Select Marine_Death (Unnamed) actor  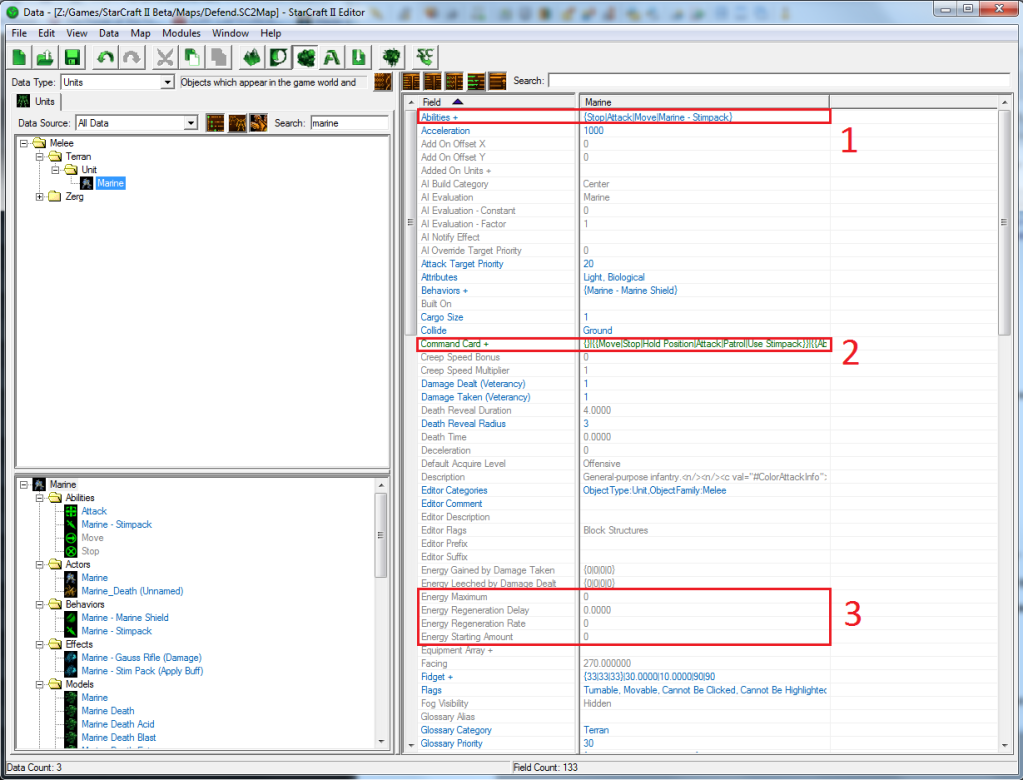132,591
